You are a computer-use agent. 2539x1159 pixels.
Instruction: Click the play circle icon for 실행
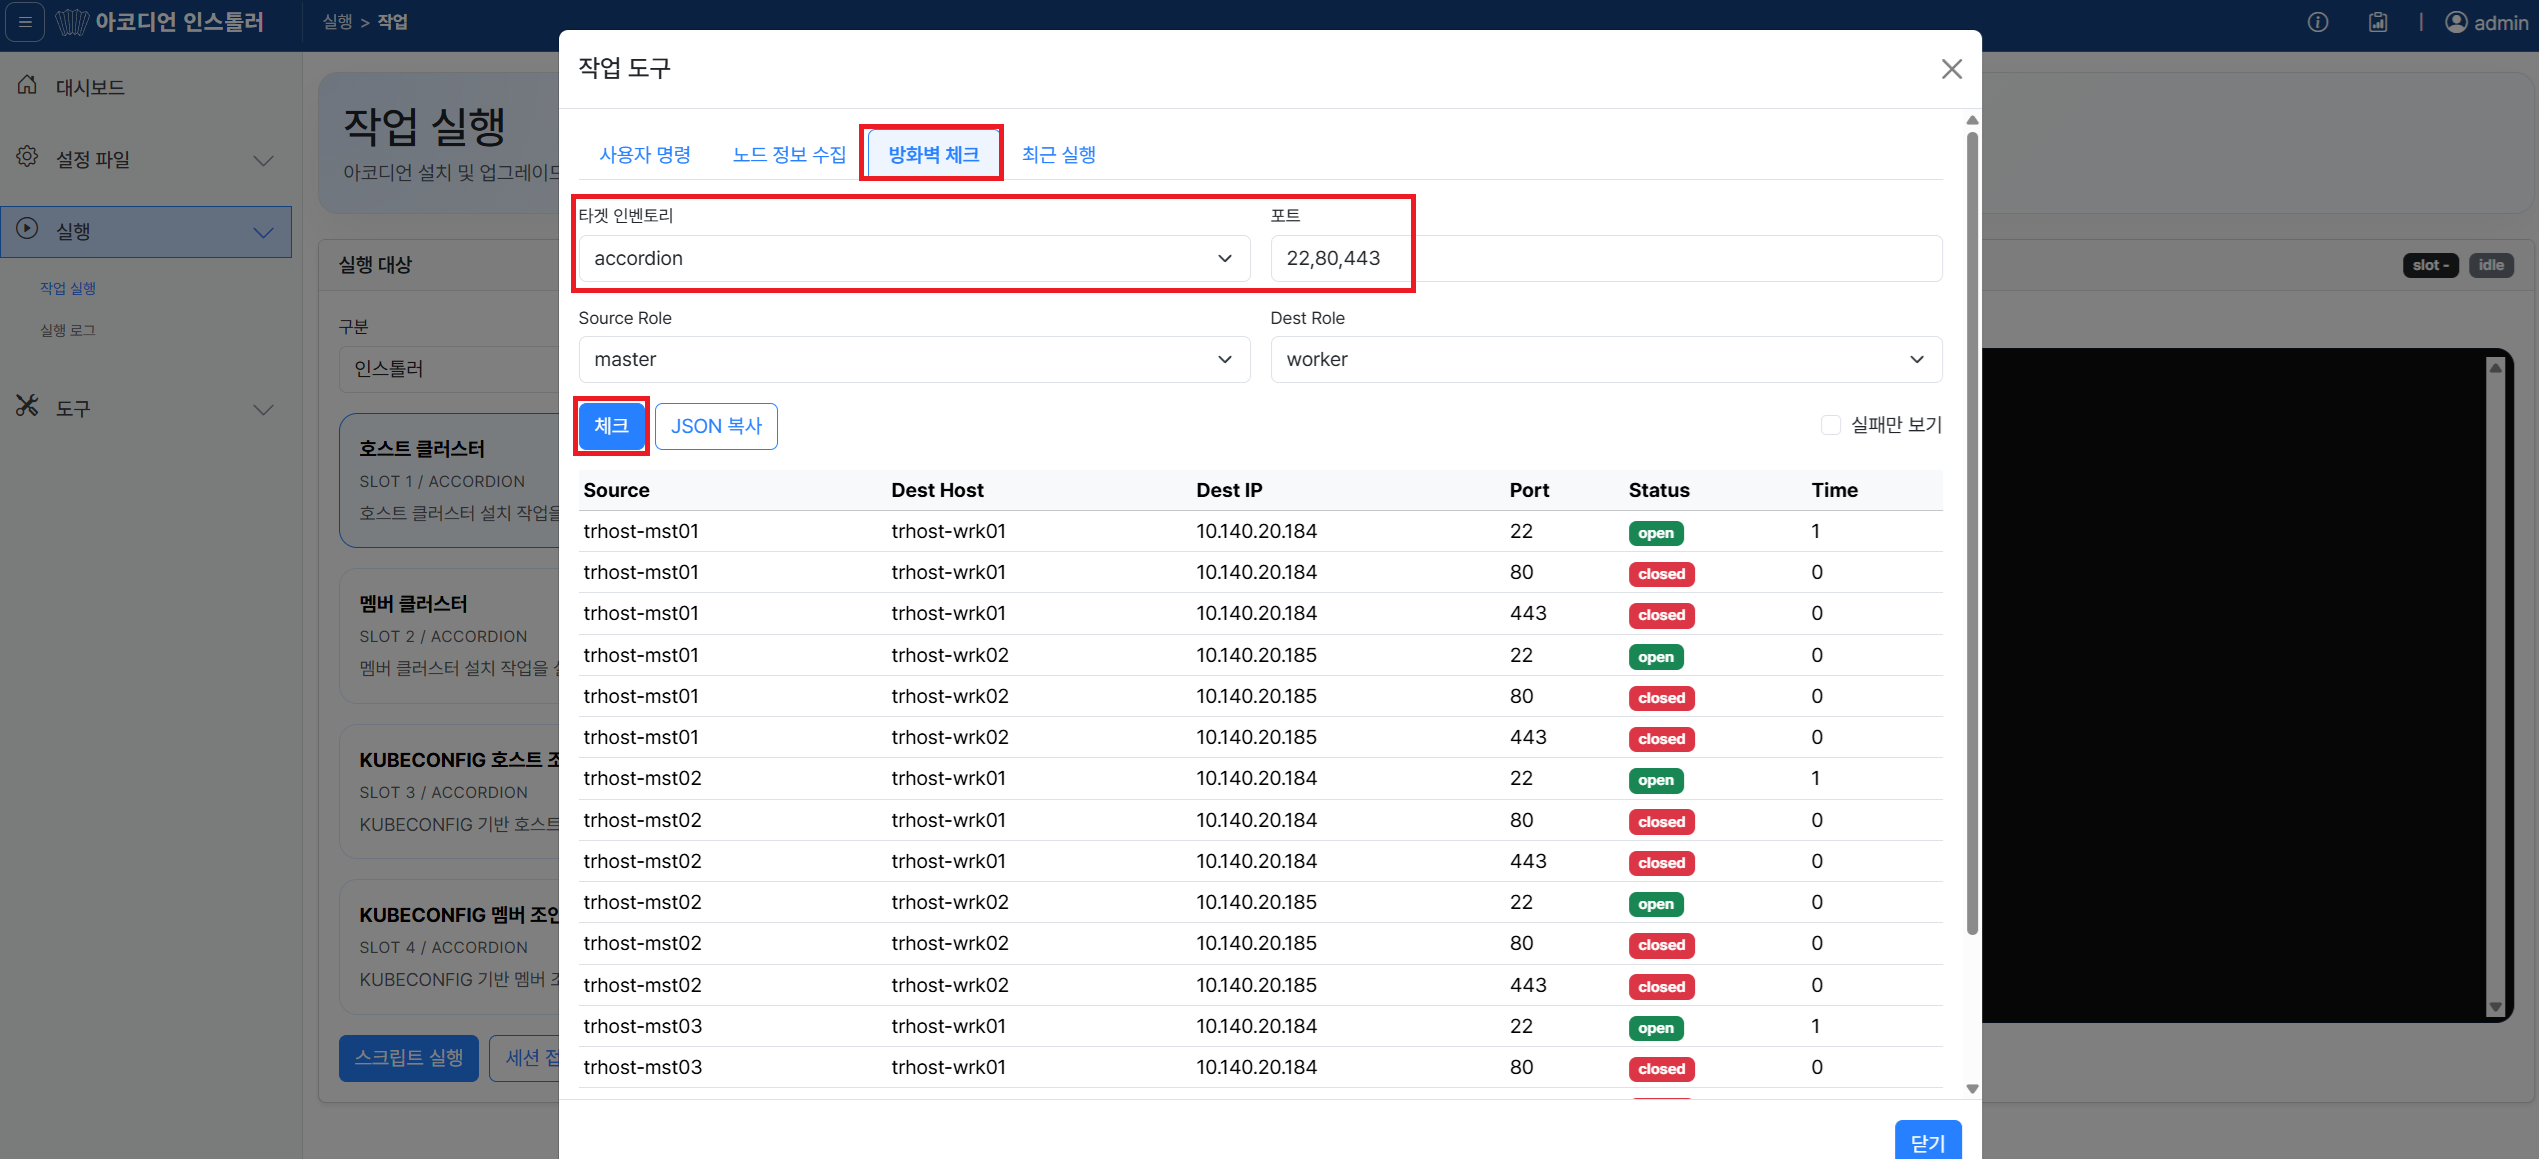(27, 229)
